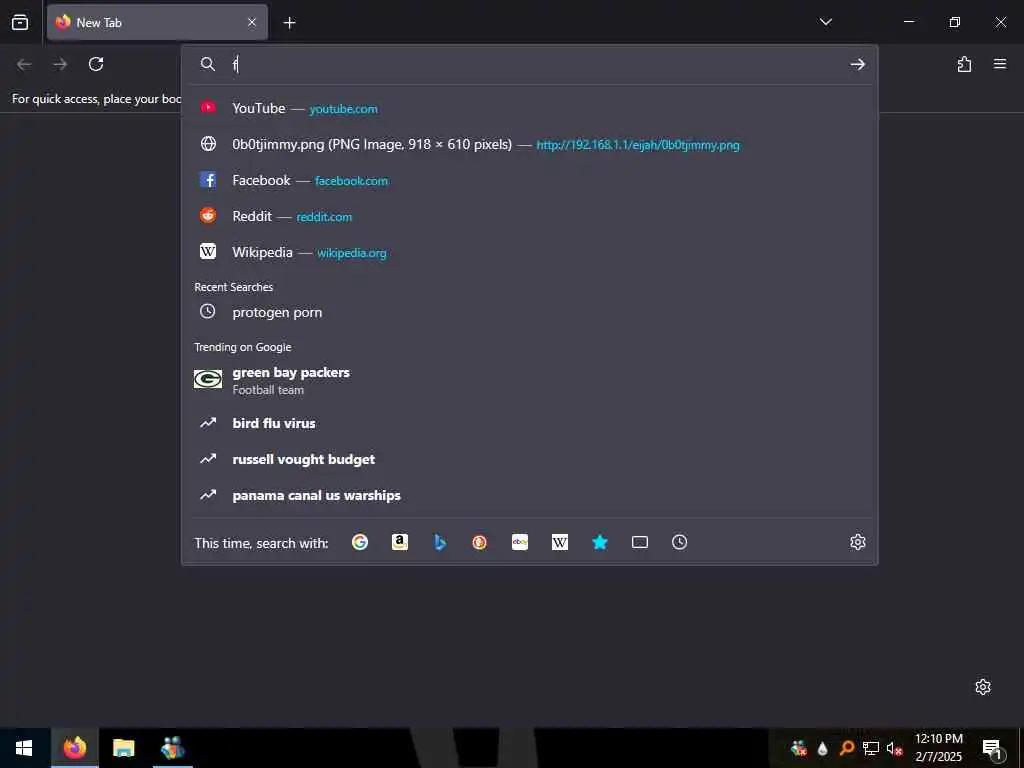Open the two-people app in taskbar
The image size is (1024, 768).
[173, 748]
